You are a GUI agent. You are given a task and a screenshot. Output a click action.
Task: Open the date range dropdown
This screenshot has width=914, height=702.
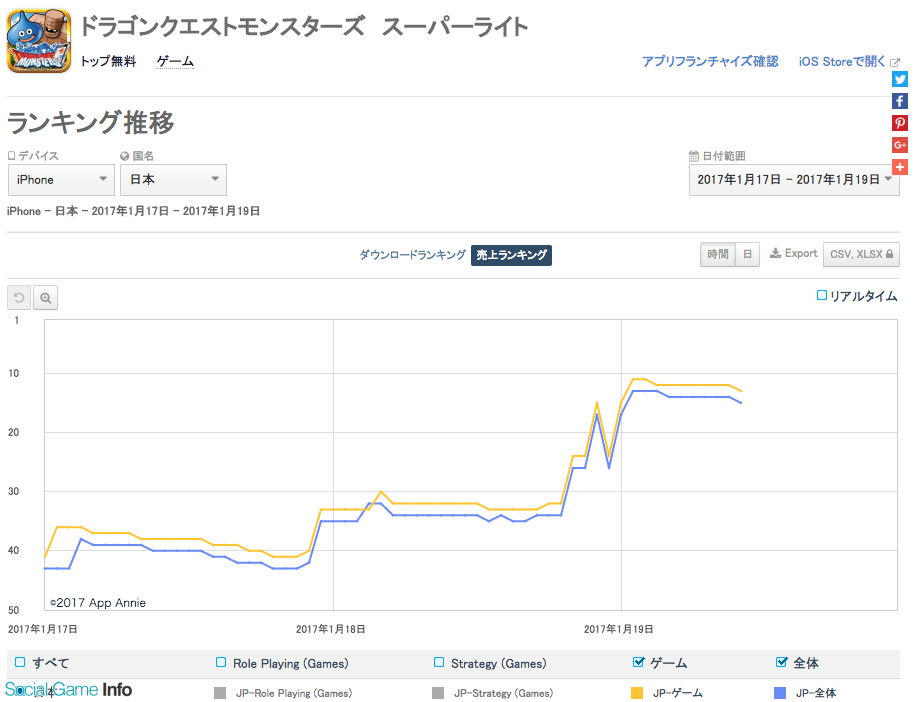[x=794, y=180]
